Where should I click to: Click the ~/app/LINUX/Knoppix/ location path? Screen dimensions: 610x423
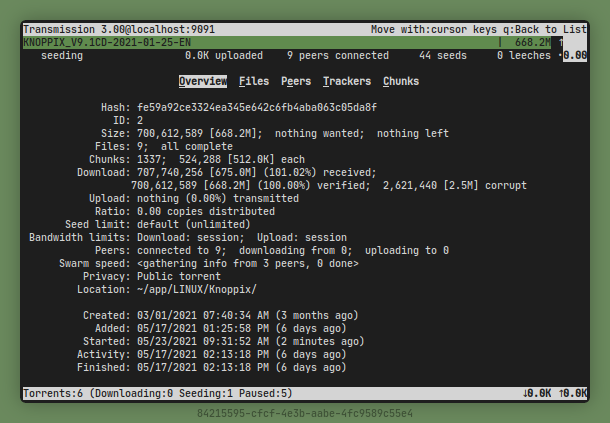coord(196,289)
